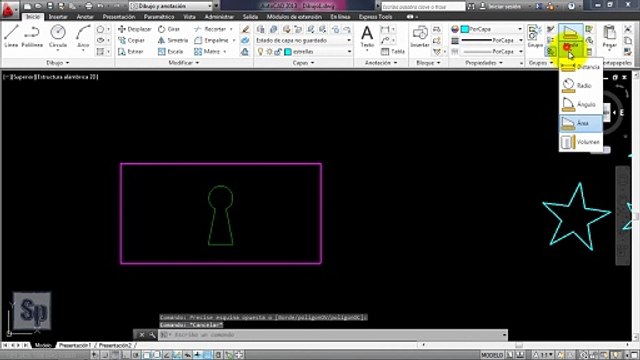Click the Empalme fillet tool
Screen dimensions: 640x360
[211, 40]
